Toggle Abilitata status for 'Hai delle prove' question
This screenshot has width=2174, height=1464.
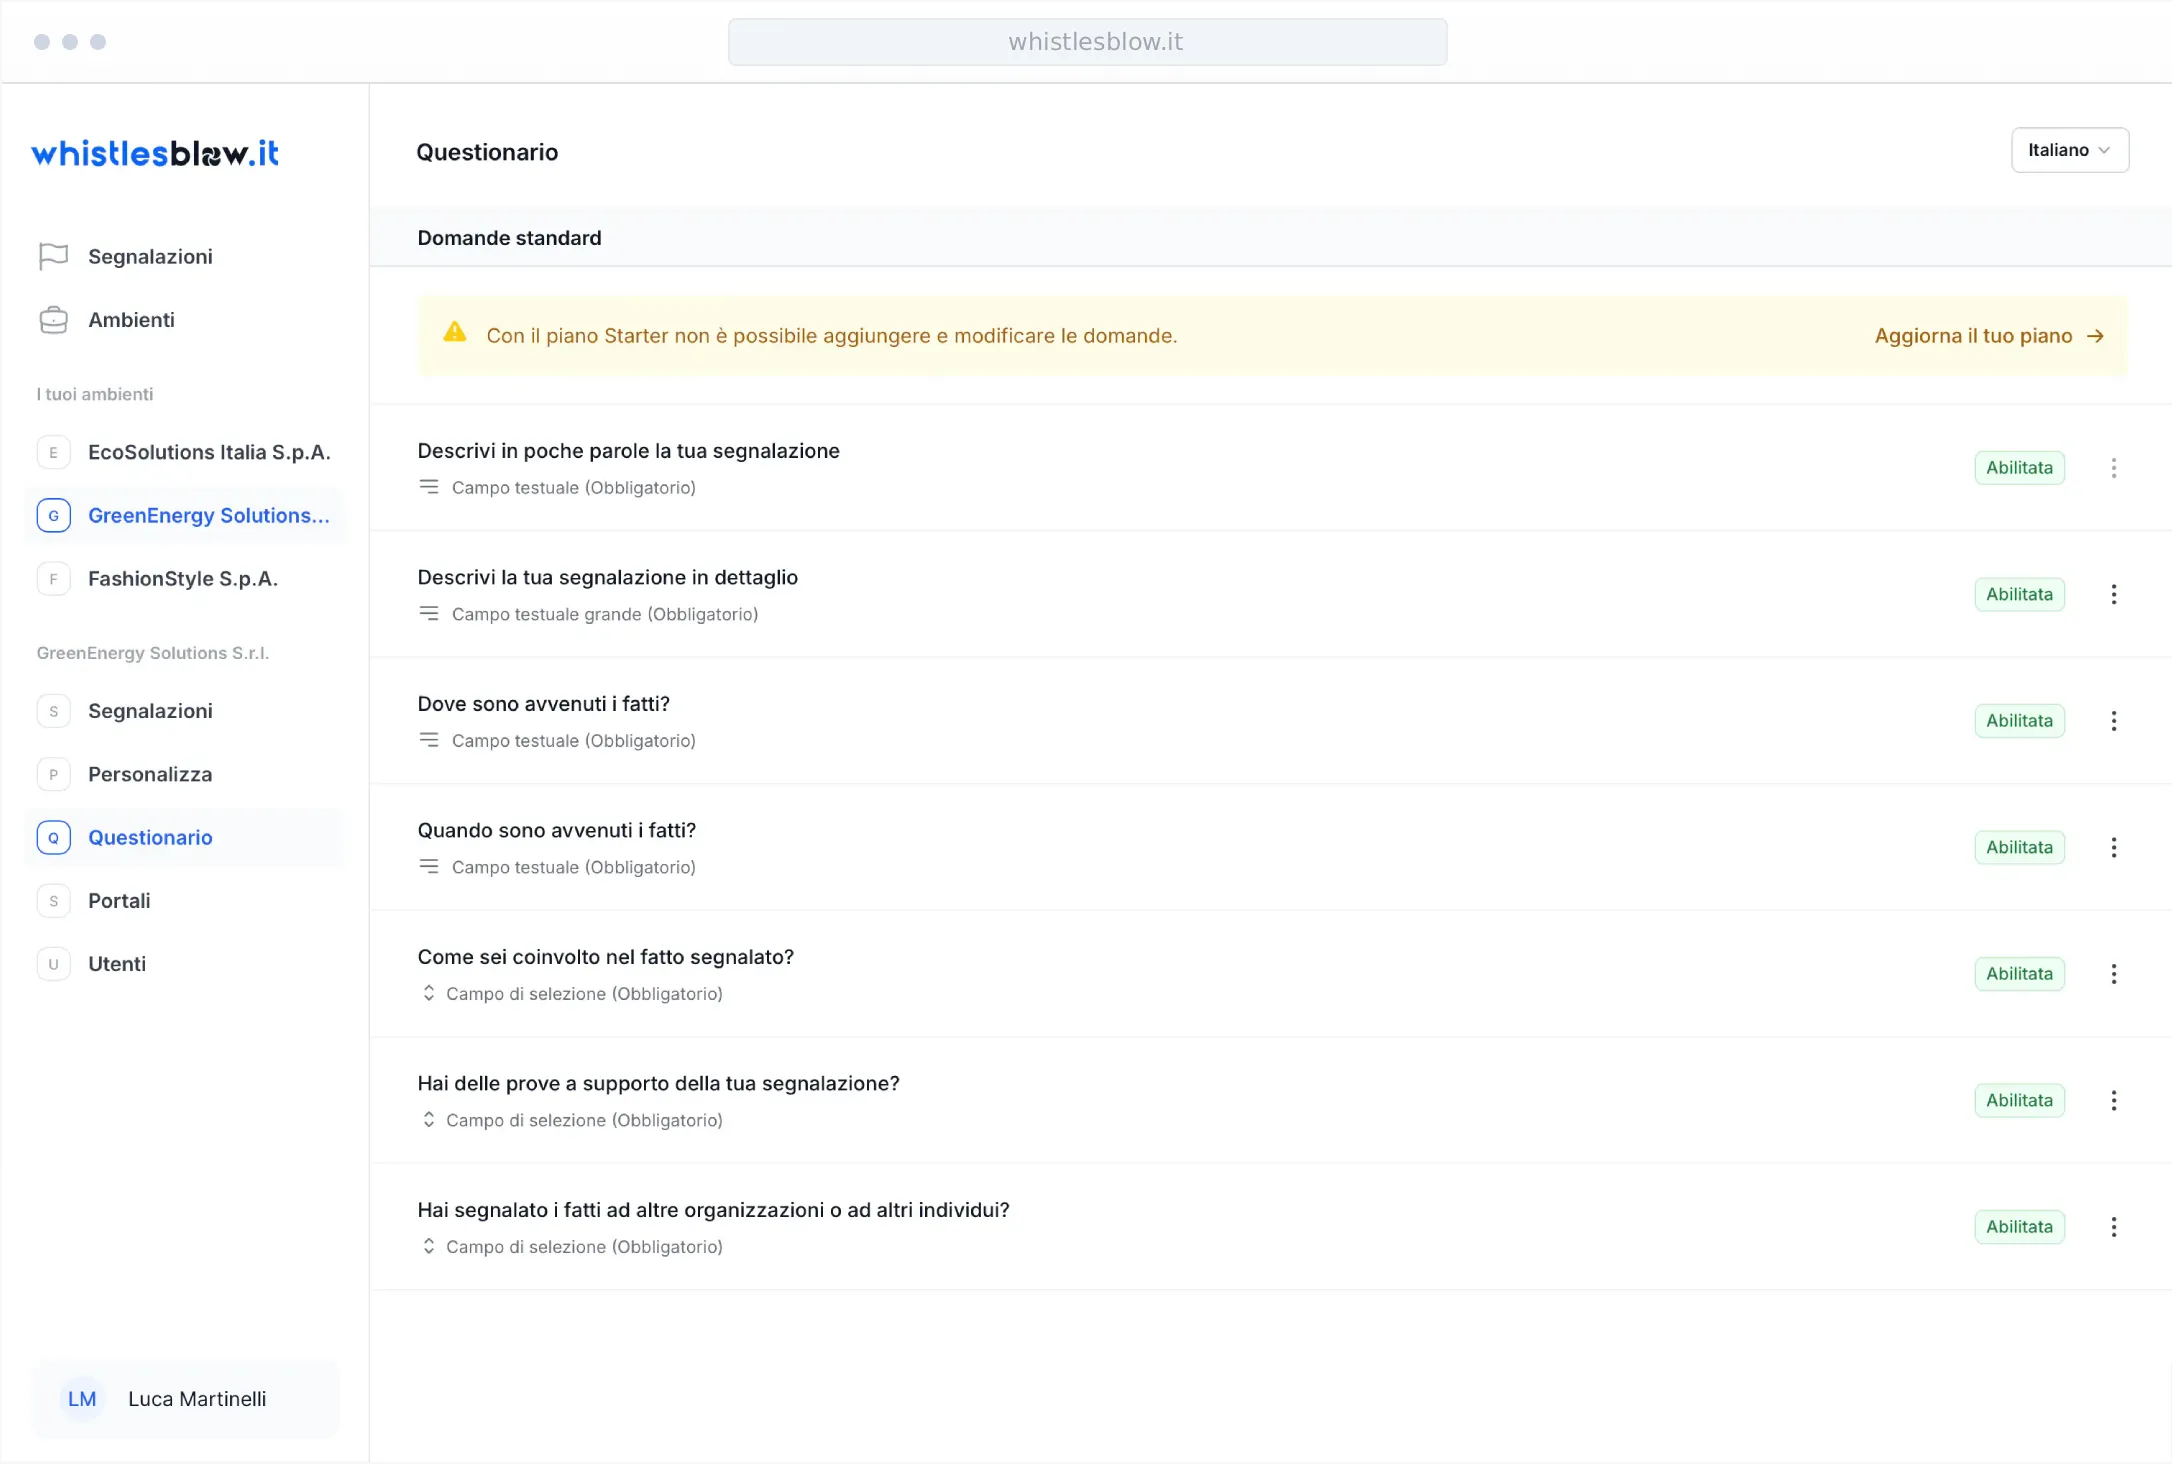2019,1101
